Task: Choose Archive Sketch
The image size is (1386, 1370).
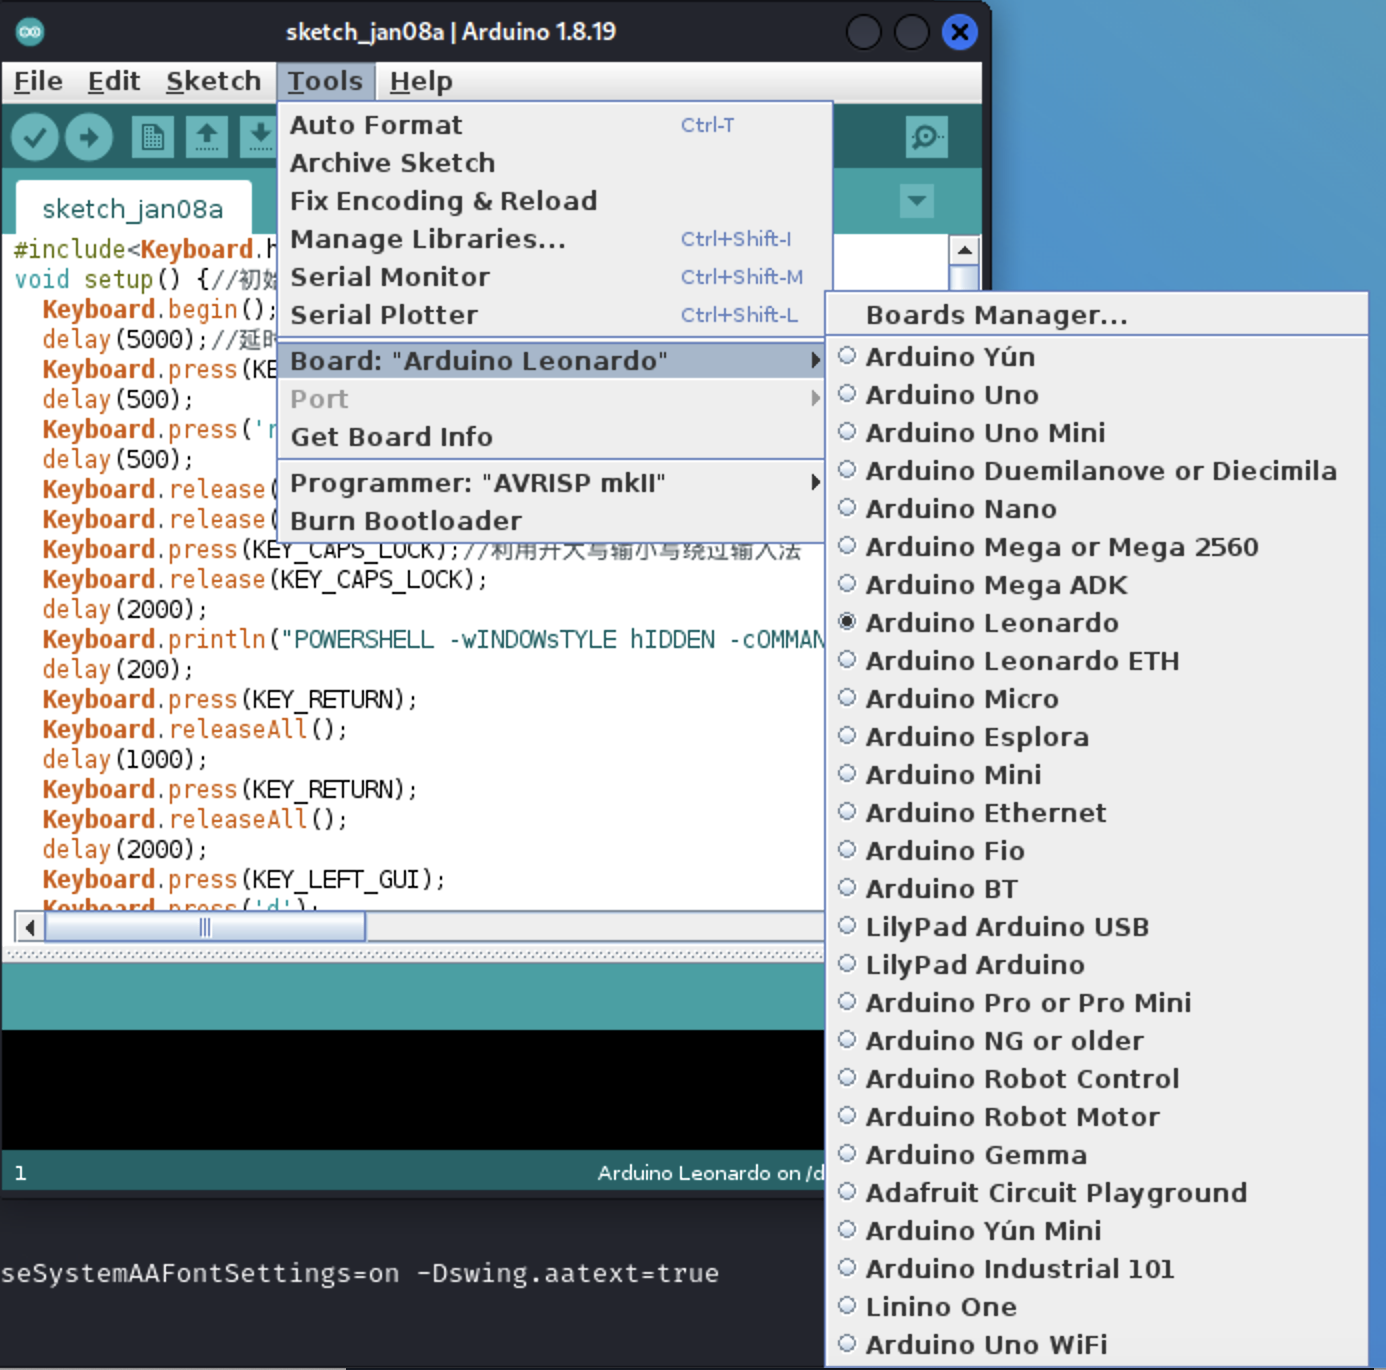Action: (x=552, y=163)
